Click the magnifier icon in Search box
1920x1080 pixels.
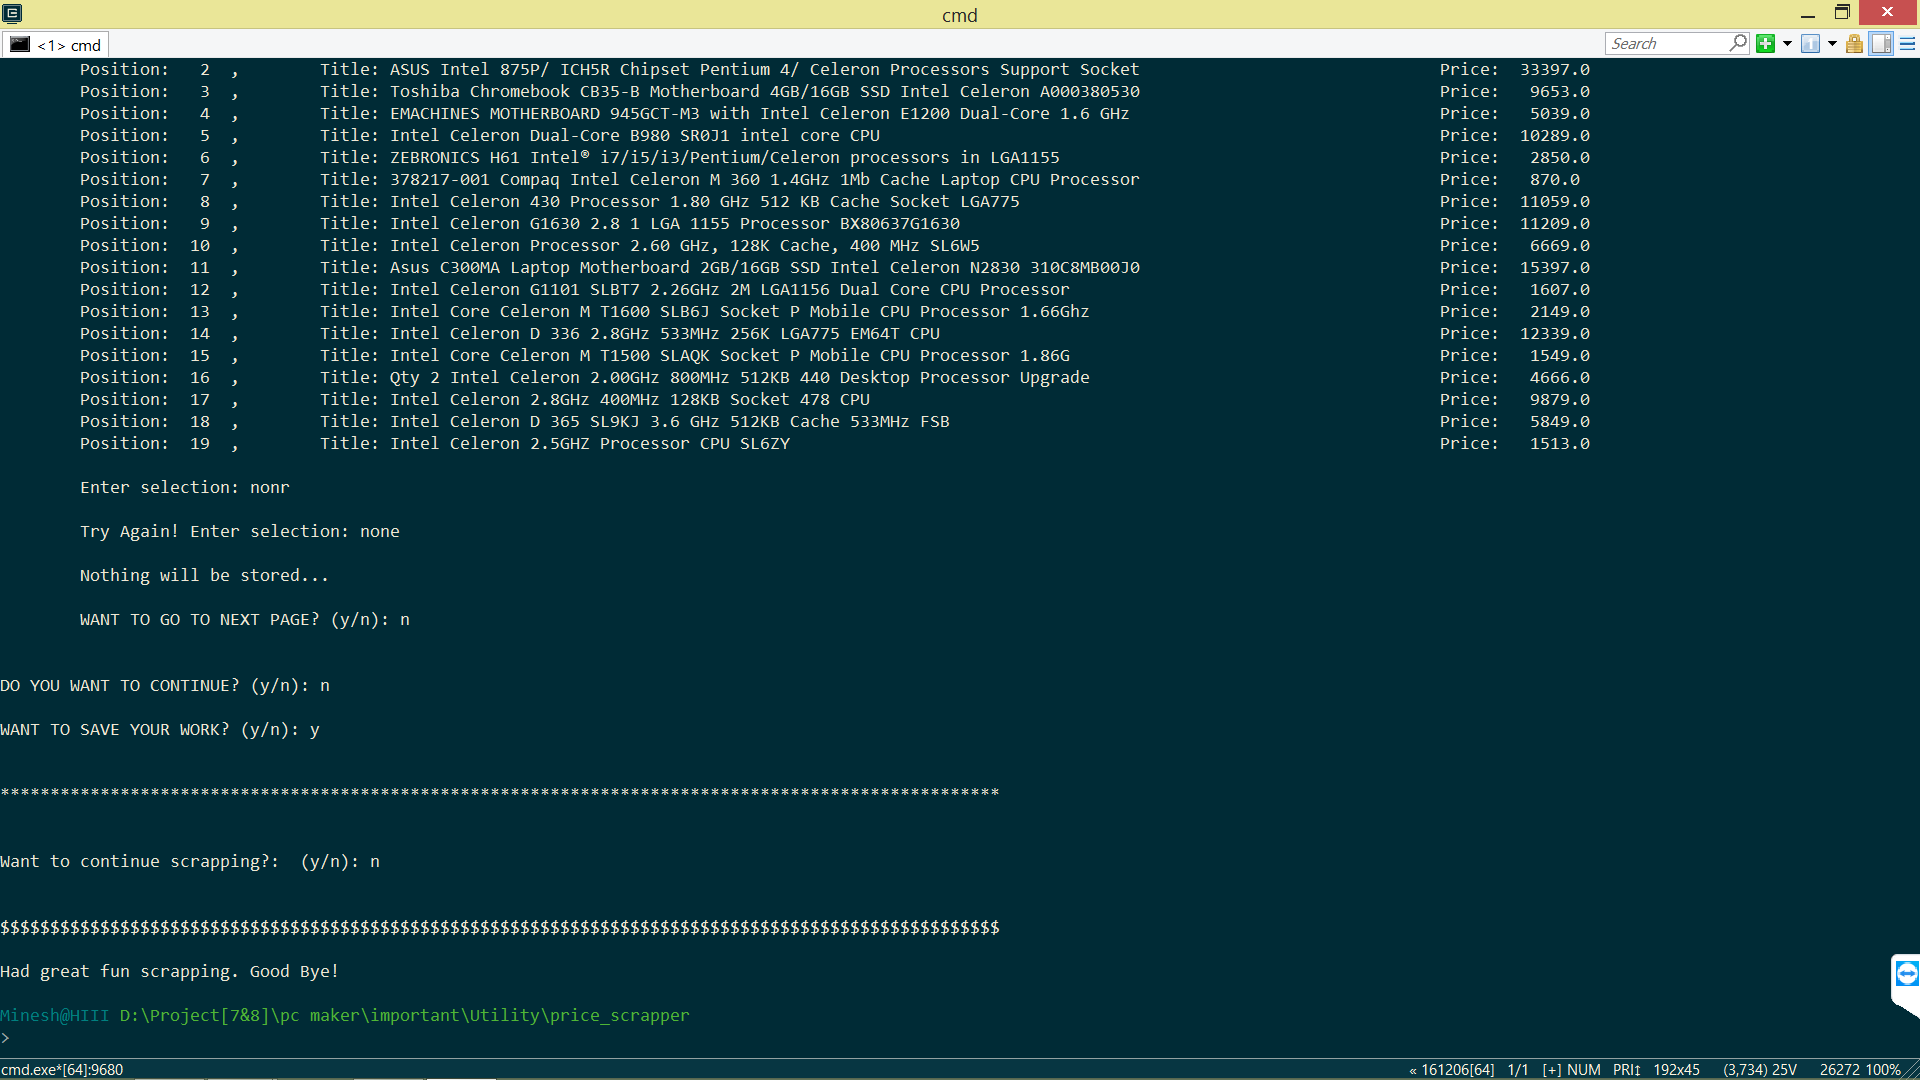coord(1738,43)
